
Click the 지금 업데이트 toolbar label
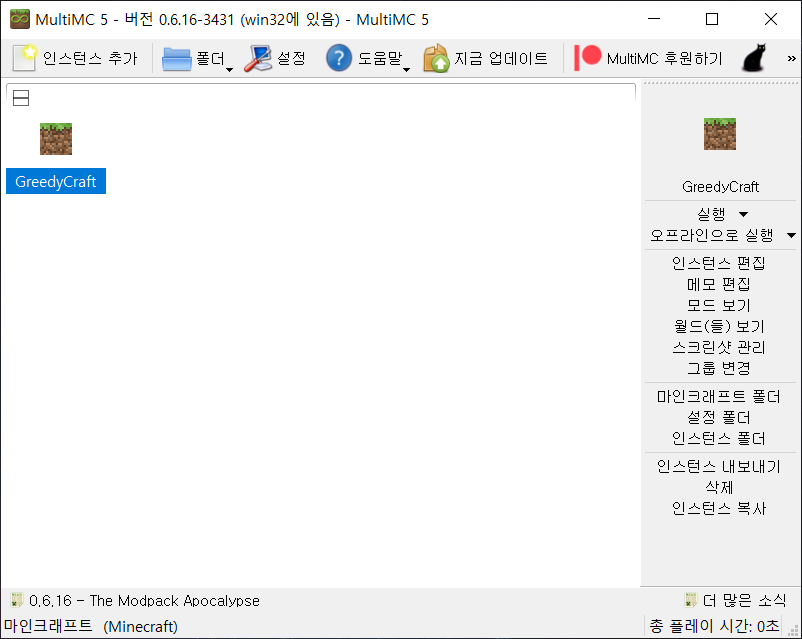pyautogui.click(x=501, y=58)
